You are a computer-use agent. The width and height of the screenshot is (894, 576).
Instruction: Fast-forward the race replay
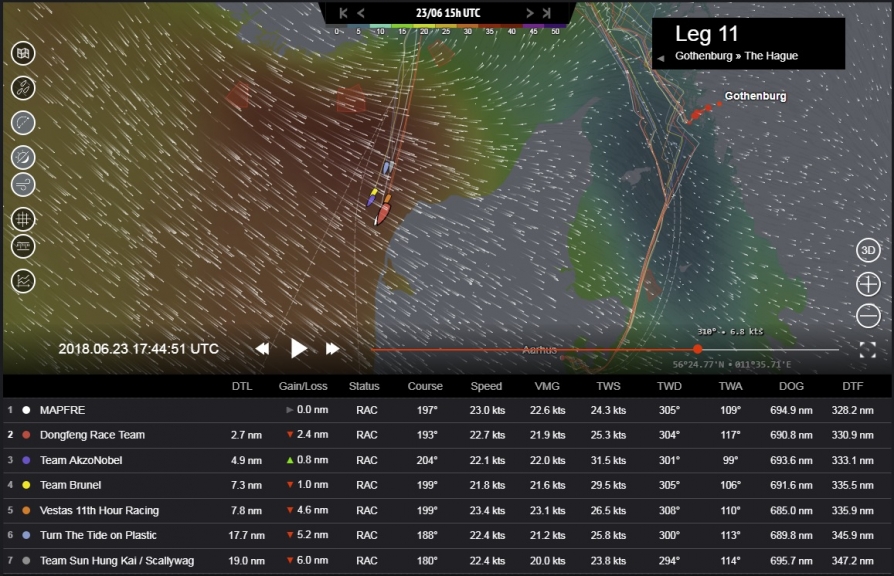(x=332, y=349)
